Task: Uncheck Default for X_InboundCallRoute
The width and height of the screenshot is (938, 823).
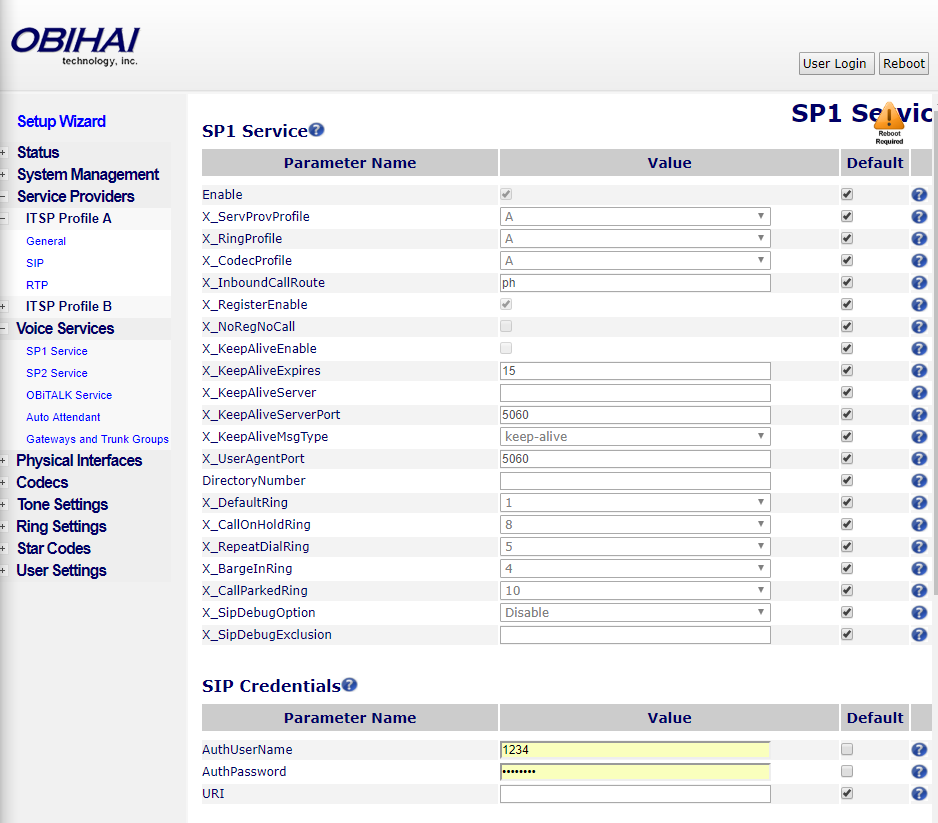Action: 846,282
